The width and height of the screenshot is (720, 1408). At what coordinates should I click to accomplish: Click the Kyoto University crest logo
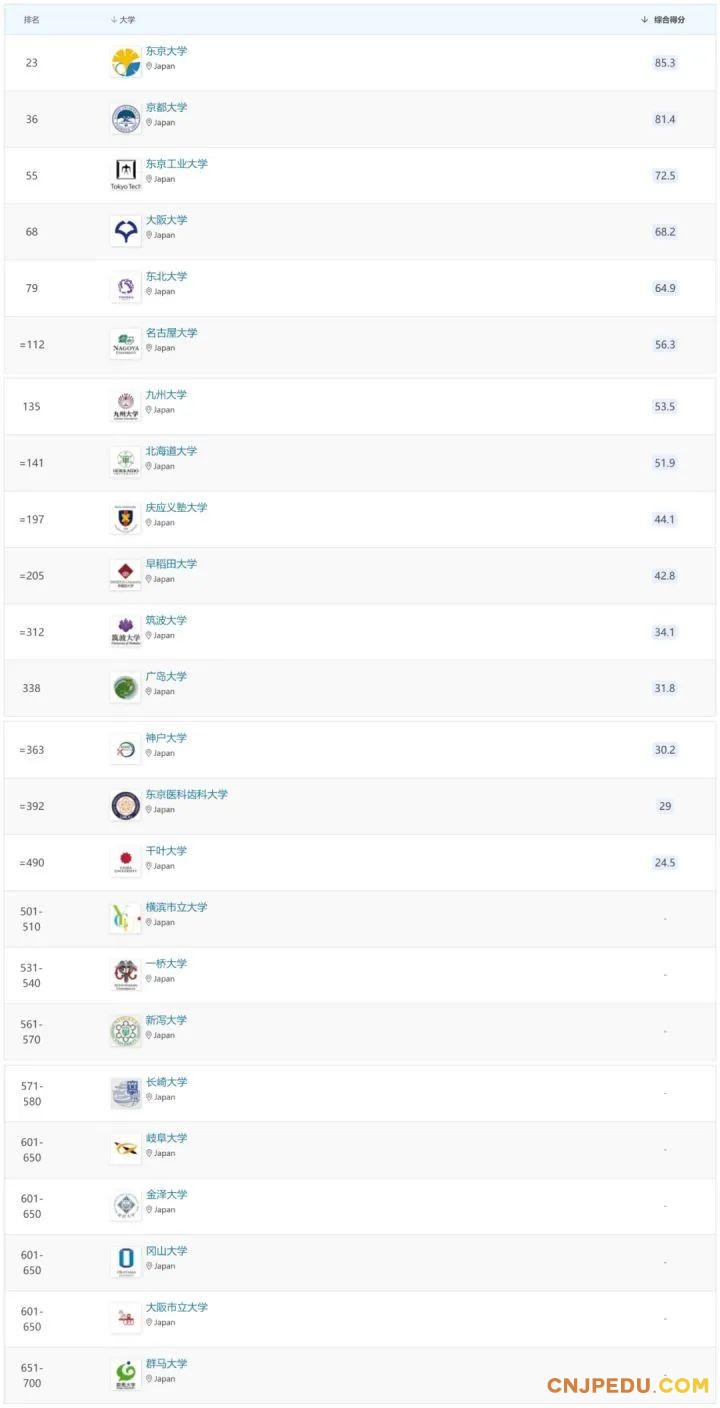pos(126,119)
